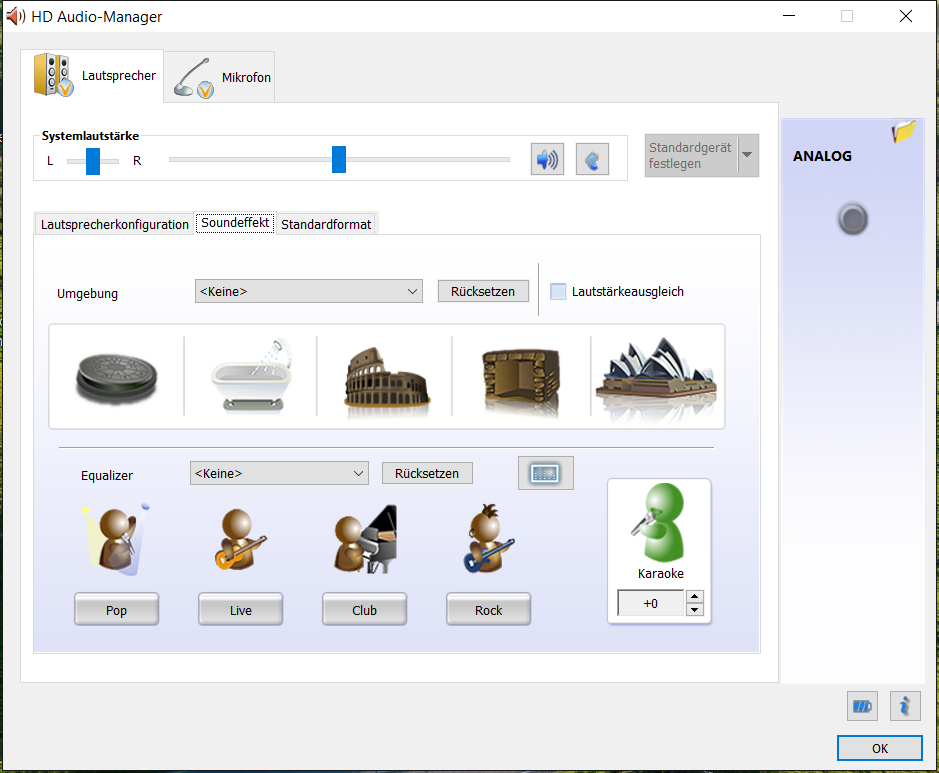Expand the Standardgerät festlegen dropdown arrow
939x773 pixels.
click(x=747, y=155)
